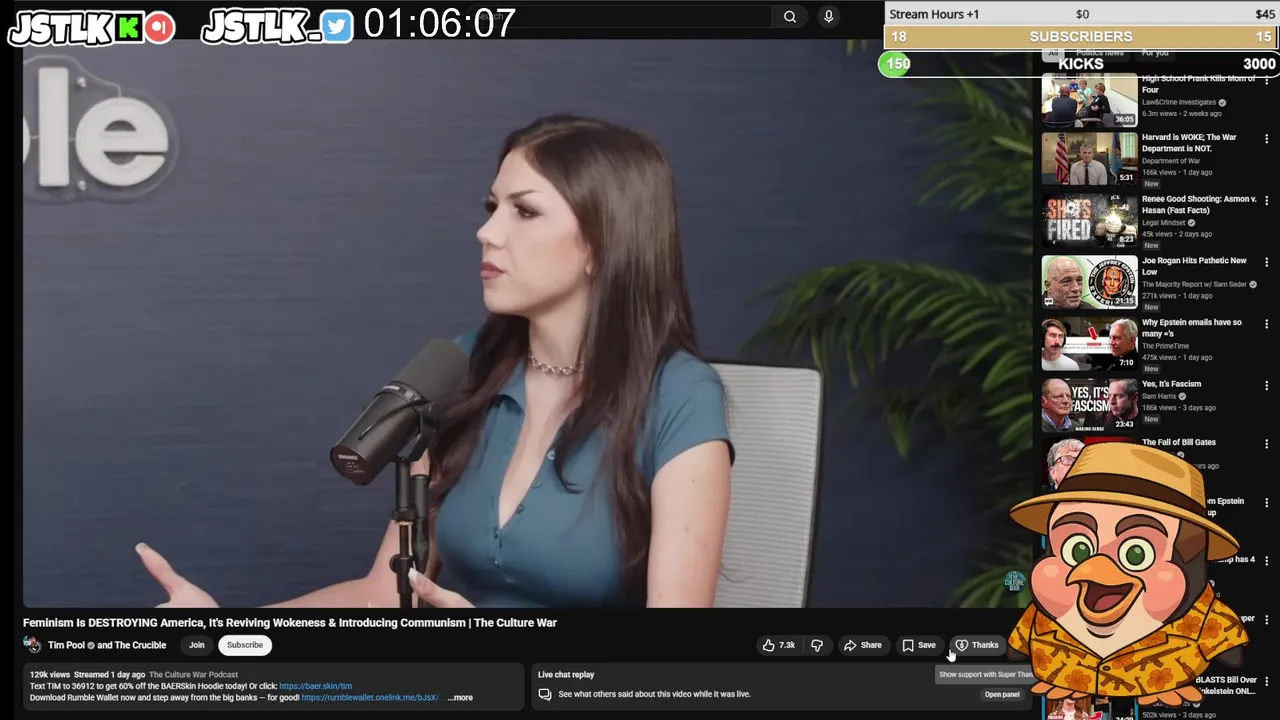Screen dimensions: 1280x720
Task: Click 'The Majority Report w/ Sam Seder' channel name
Action: 1195,284
